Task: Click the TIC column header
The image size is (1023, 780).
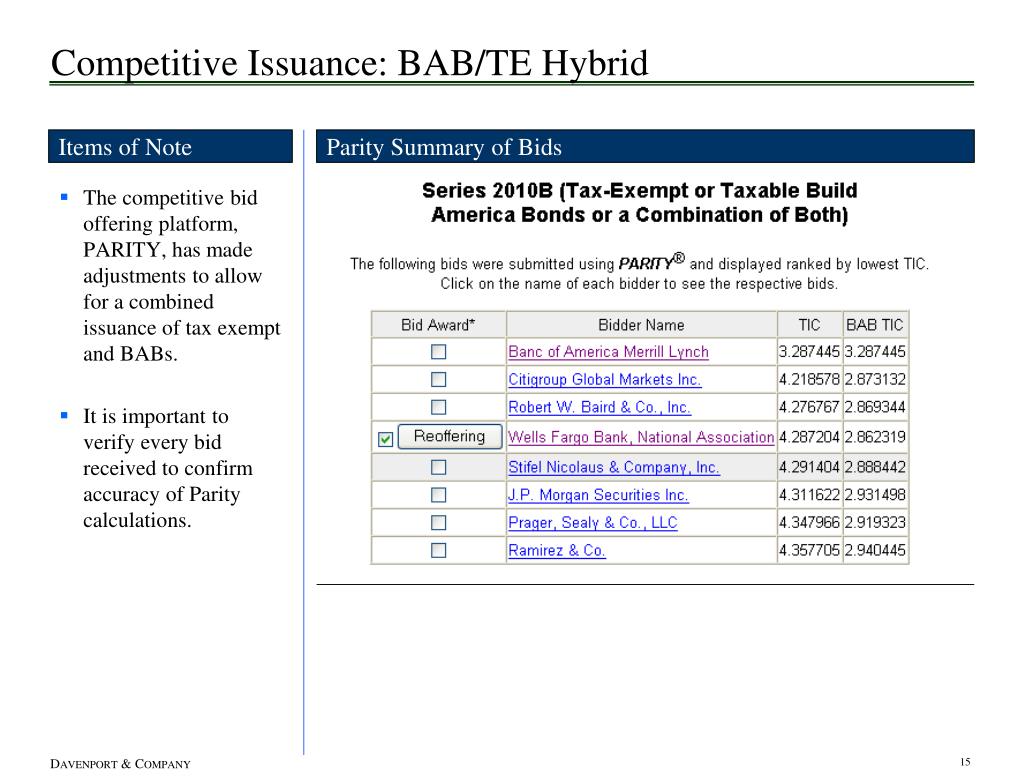Action: [810, 325]
